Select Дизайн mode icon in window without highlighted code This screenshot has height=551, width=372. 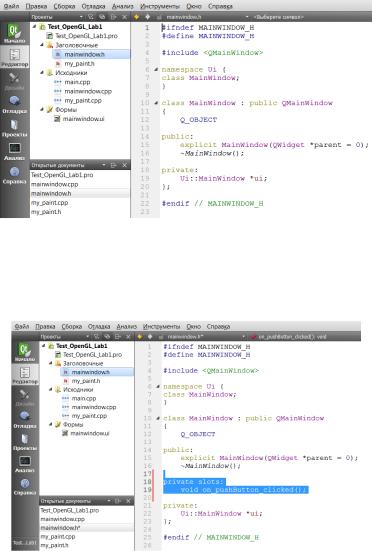(14, 81)
